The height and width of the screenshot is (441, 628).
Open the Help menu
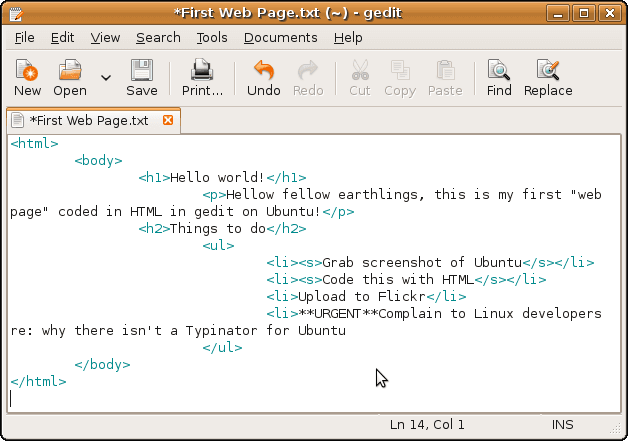click(348, 38)
